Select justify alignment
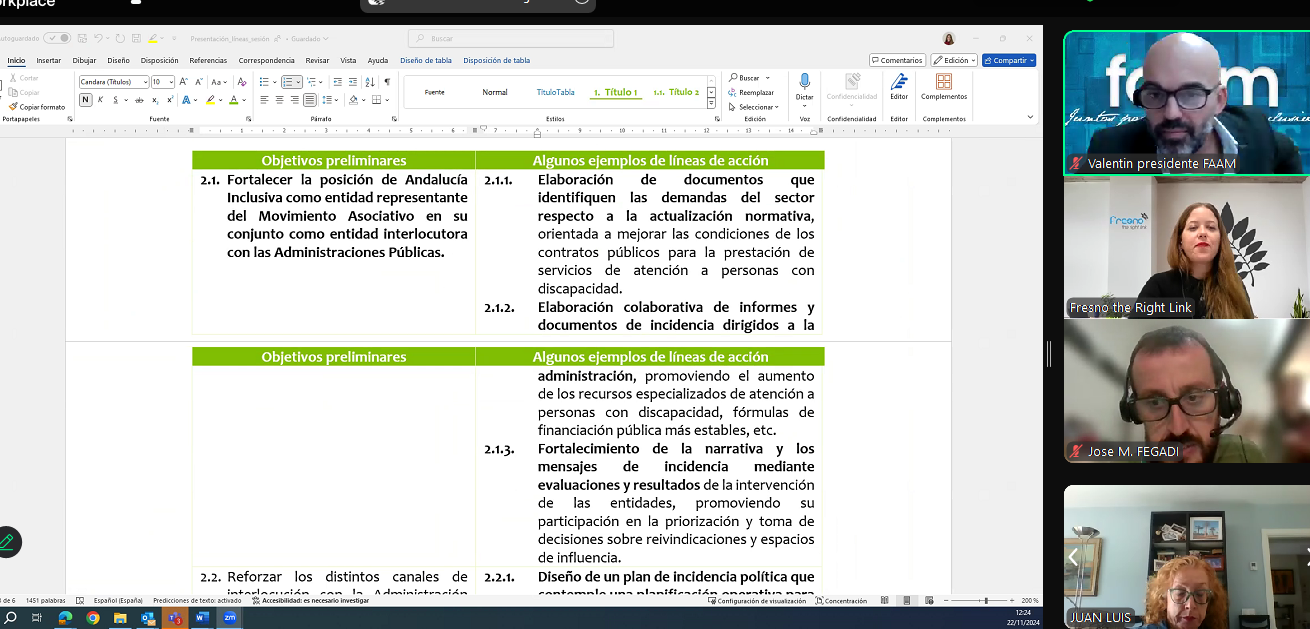The height and width of the screenshot is (629, 1310). [x=310, y=100]
